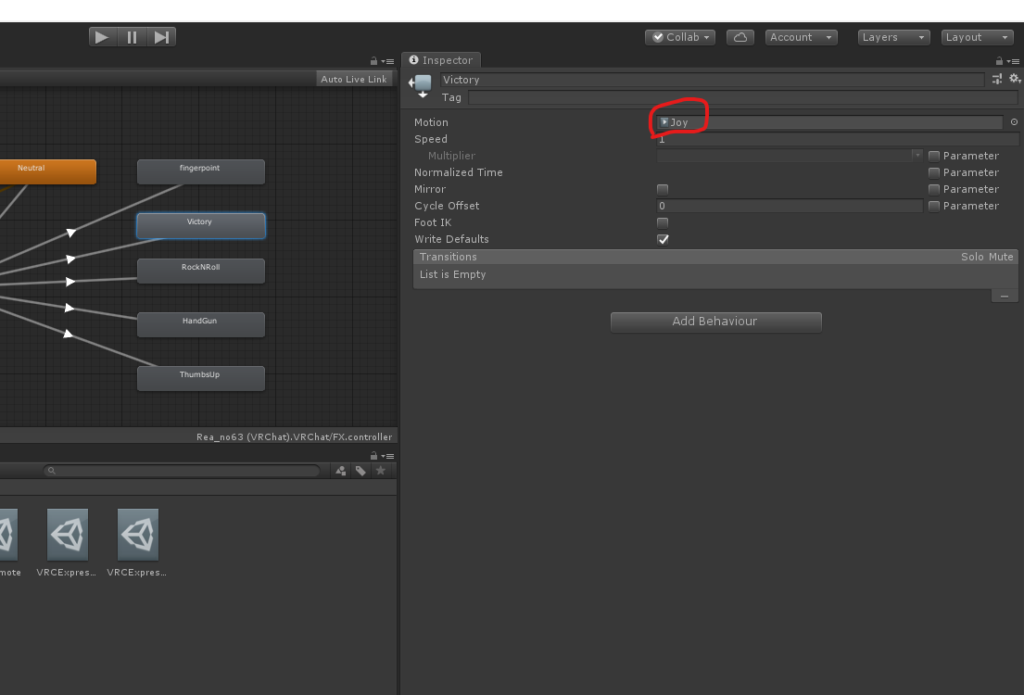
Task: Toggle the Mirror checkbox
Action: coord(662,189)
